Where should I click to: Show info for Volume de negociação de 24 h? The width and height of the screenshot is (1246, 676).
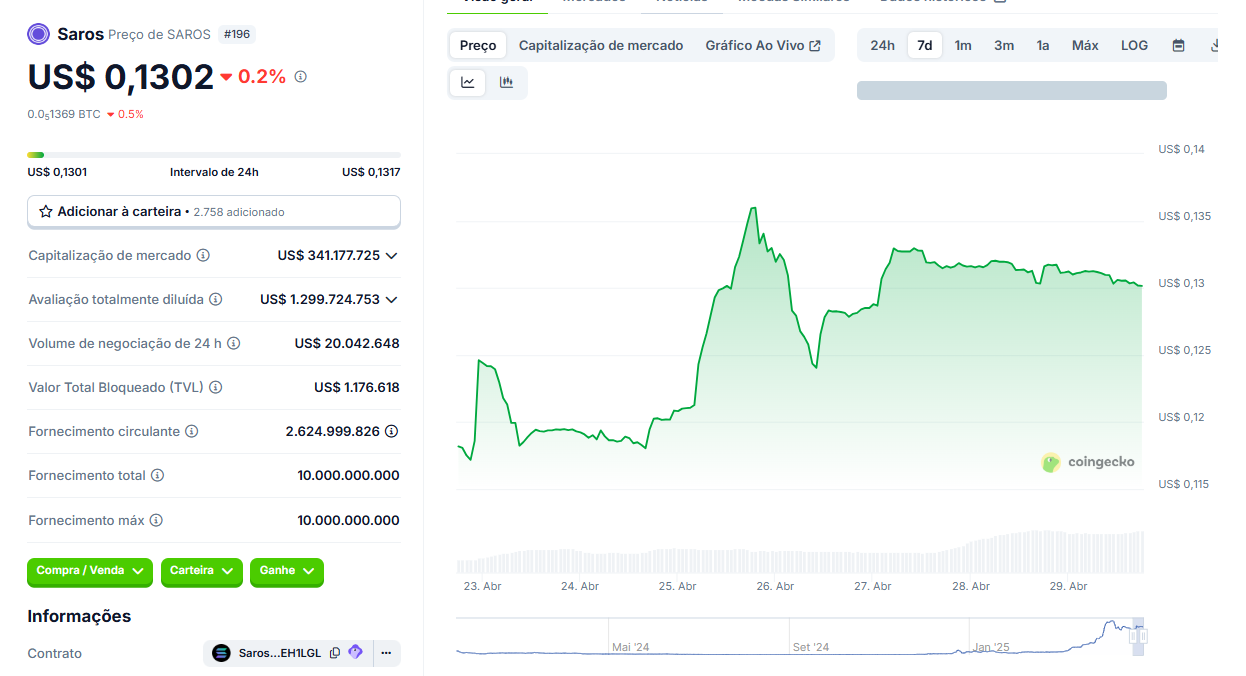tap(233, 343)
